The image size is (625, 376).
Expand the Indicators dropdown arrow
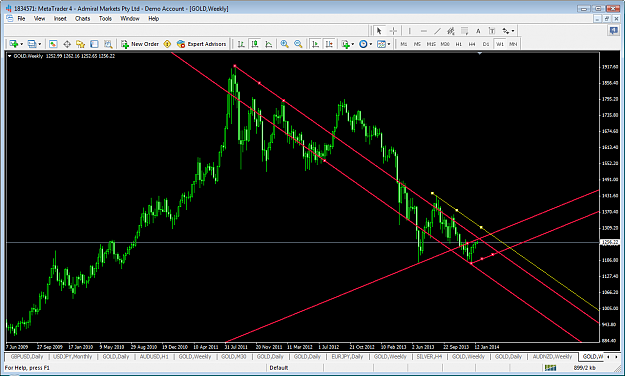(x=353, y=44)
